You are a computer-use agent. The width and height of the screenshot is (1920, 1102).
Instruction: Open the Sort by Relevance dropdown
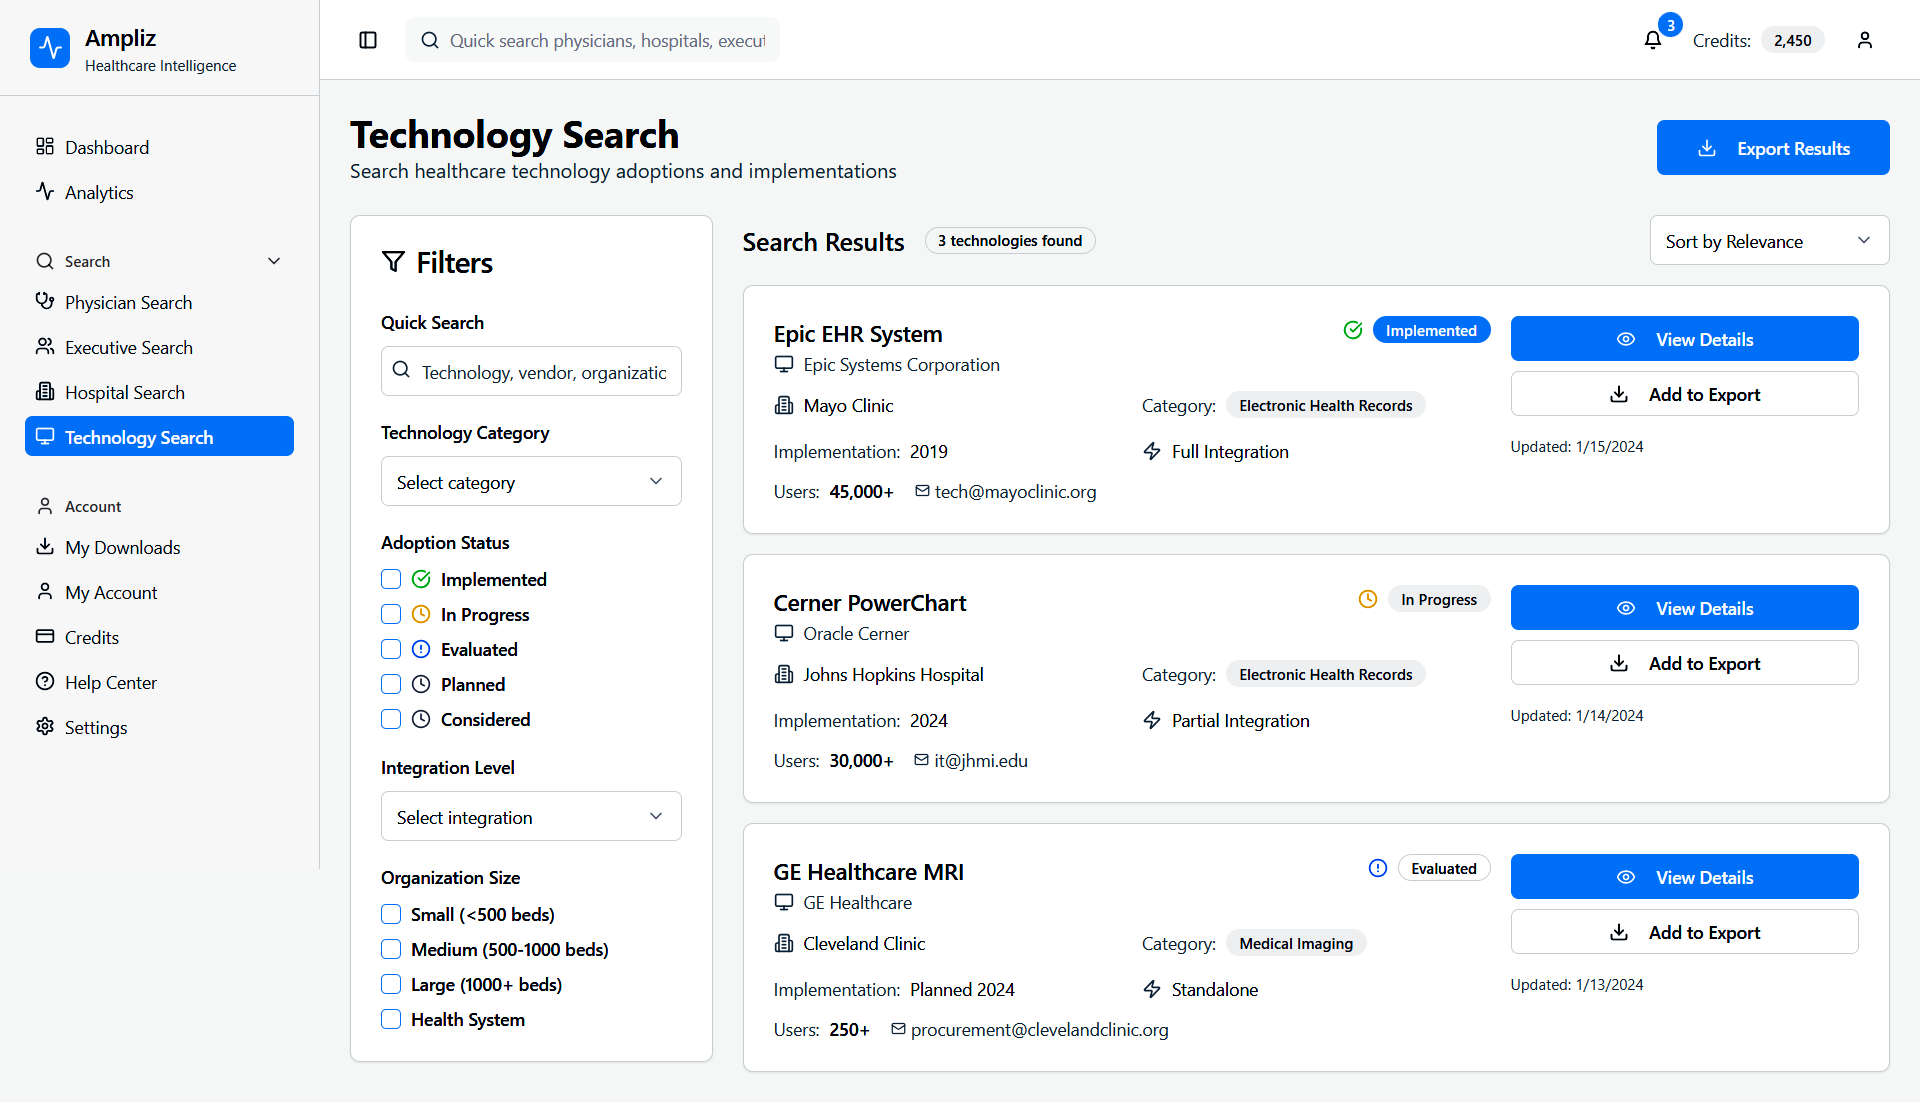(1768, 241)
